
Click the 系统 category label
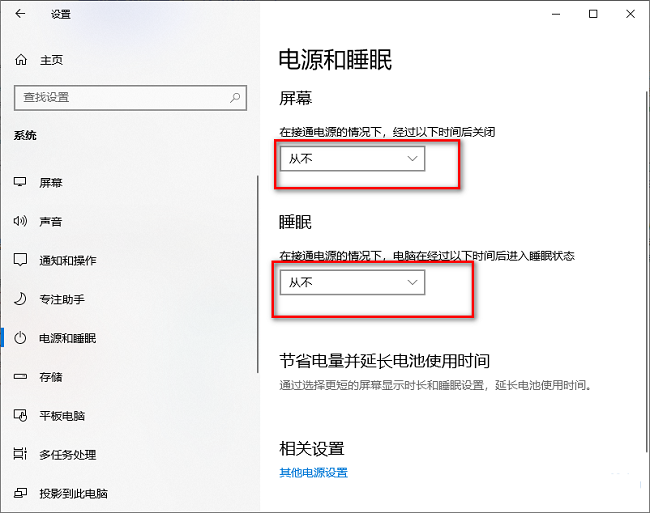click(x=25, y=136)
